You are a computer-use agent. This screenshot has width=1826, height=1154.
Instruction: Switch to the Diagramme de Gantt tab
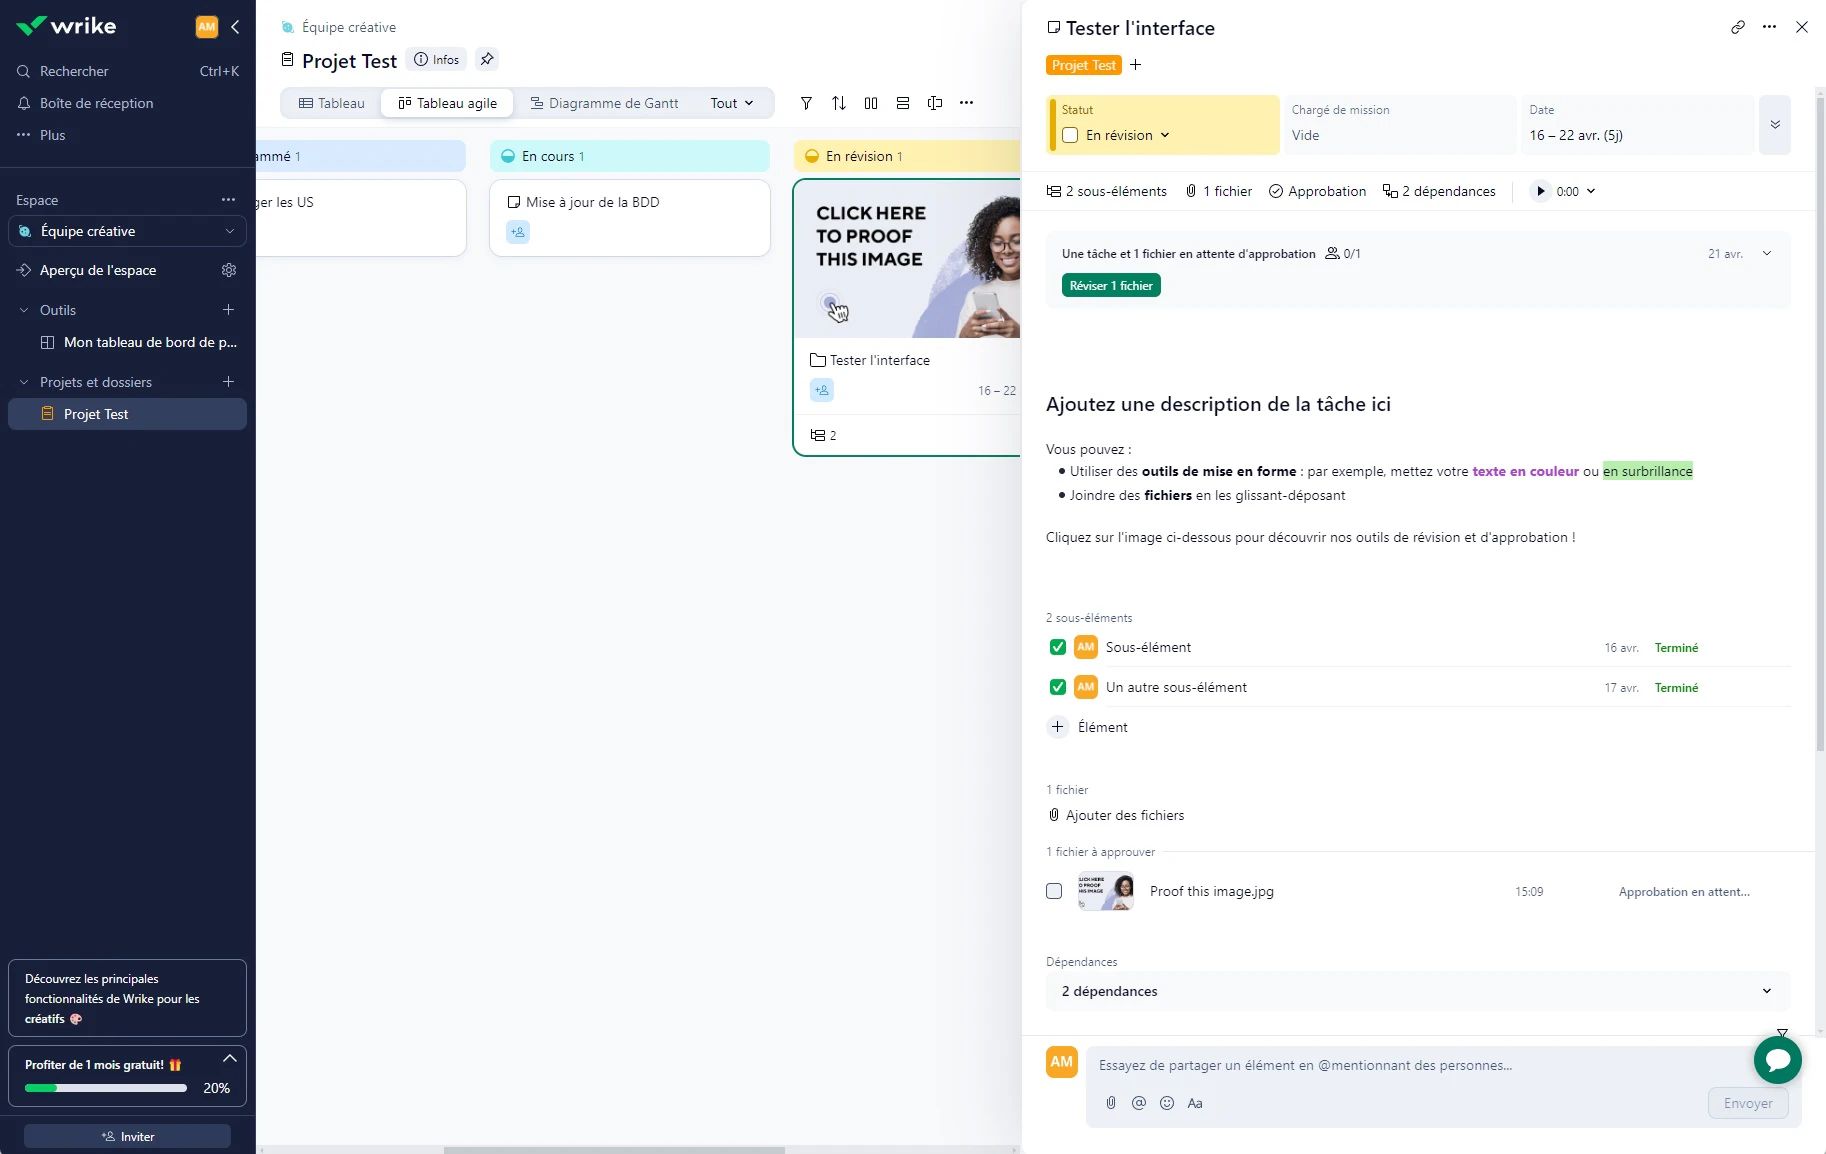tap(604, 103)
